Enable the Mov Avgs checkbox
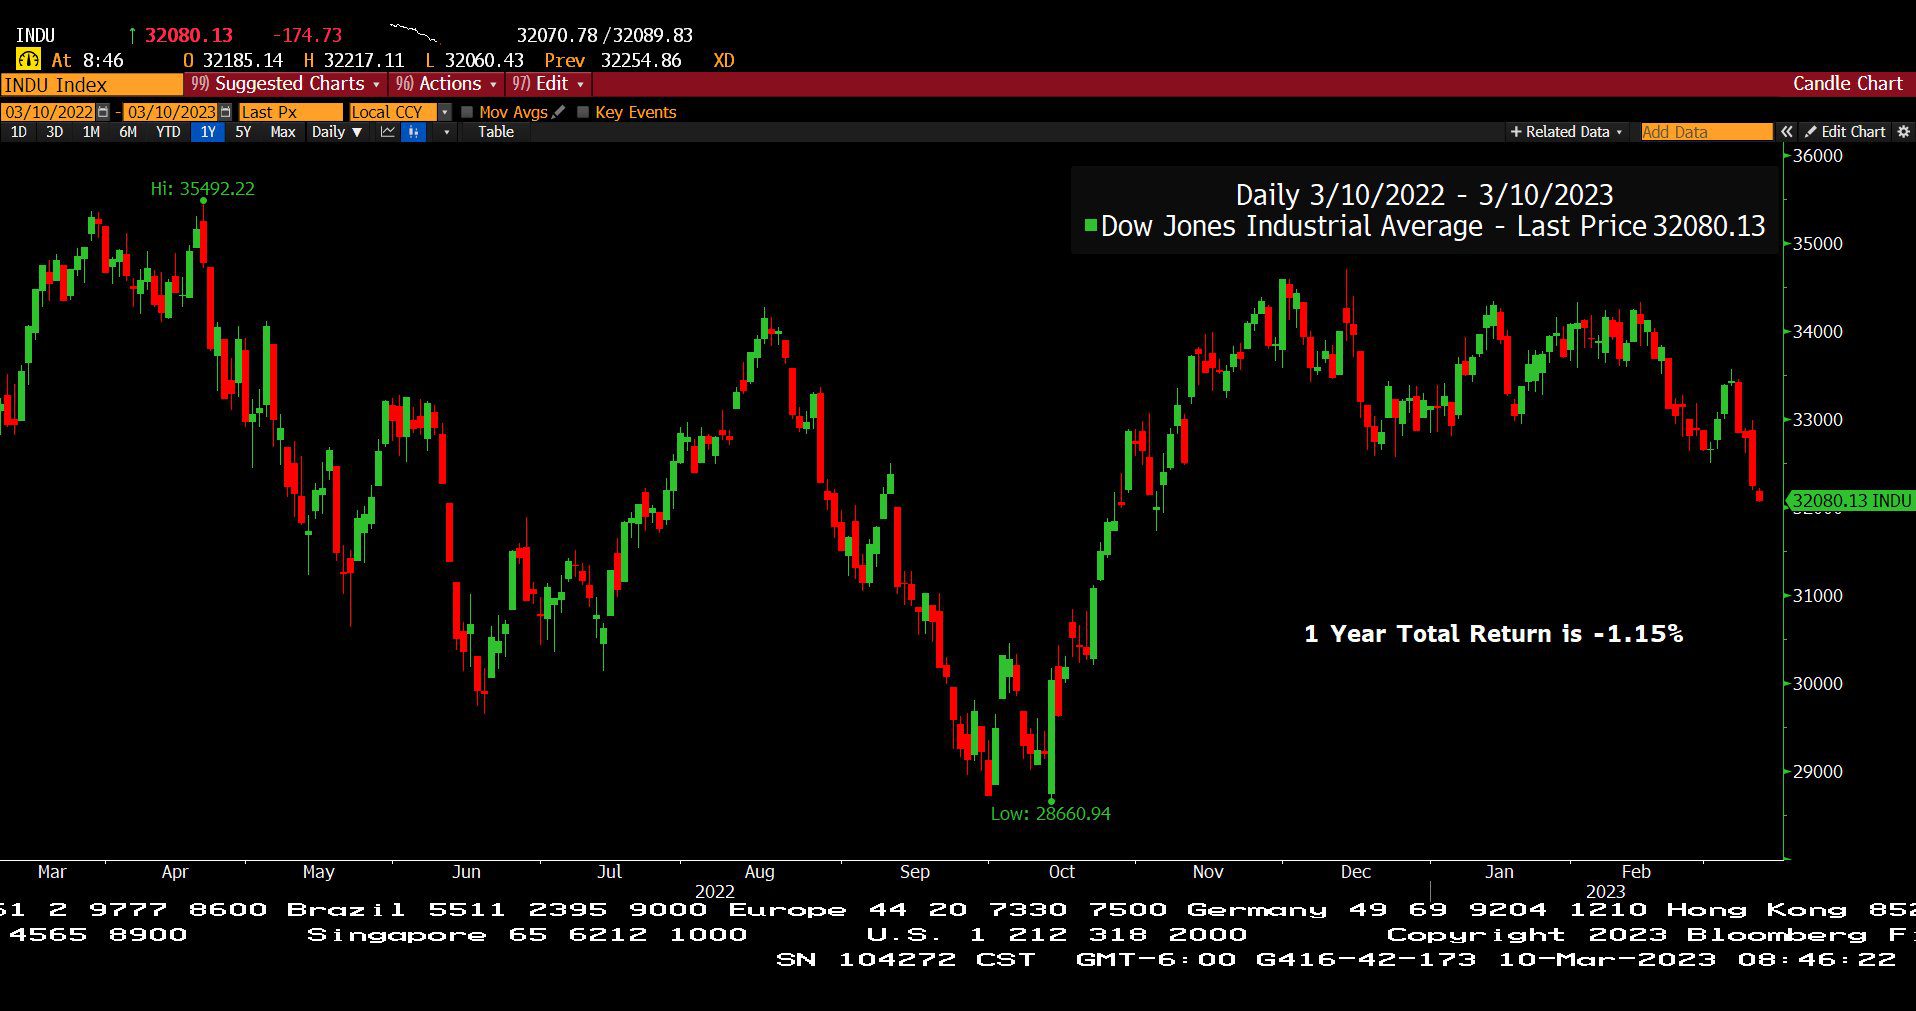Screen dimensions: 1916x1011 pos(467,112)
